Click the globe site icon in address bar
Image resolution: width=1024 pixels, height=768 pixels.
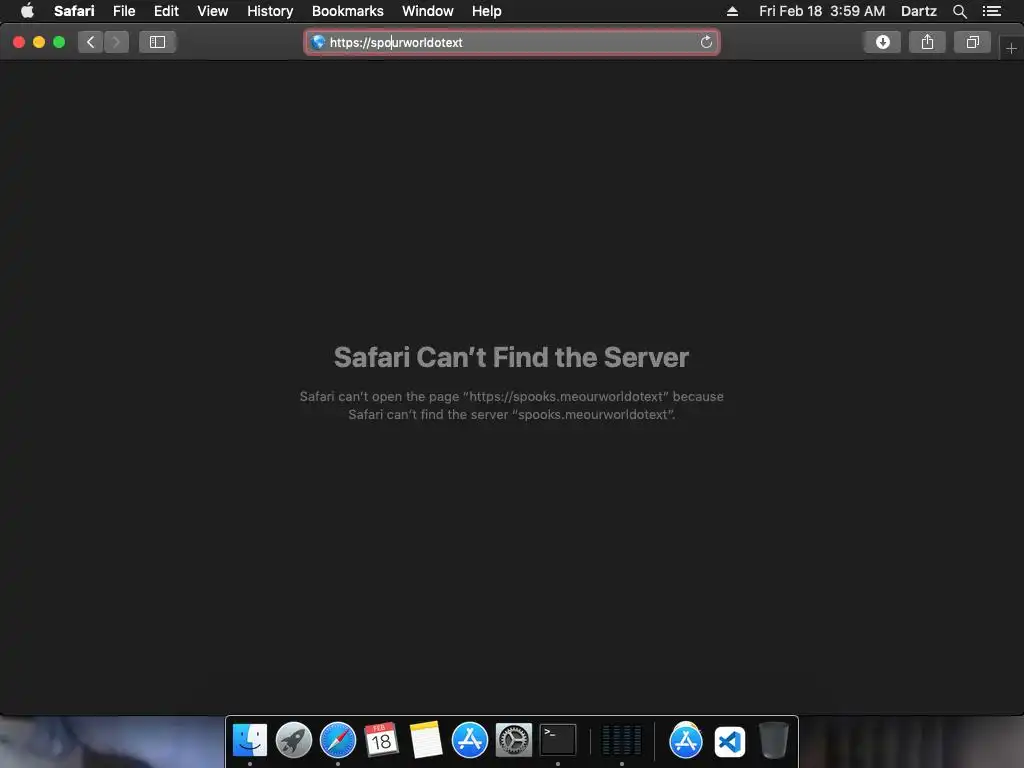coord(318,42)
